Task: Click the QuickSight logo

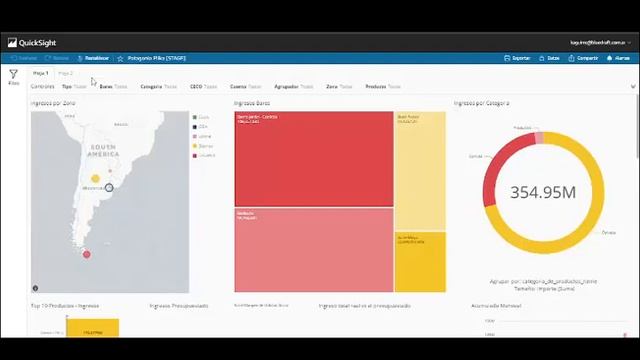Action: coord(32,43)
